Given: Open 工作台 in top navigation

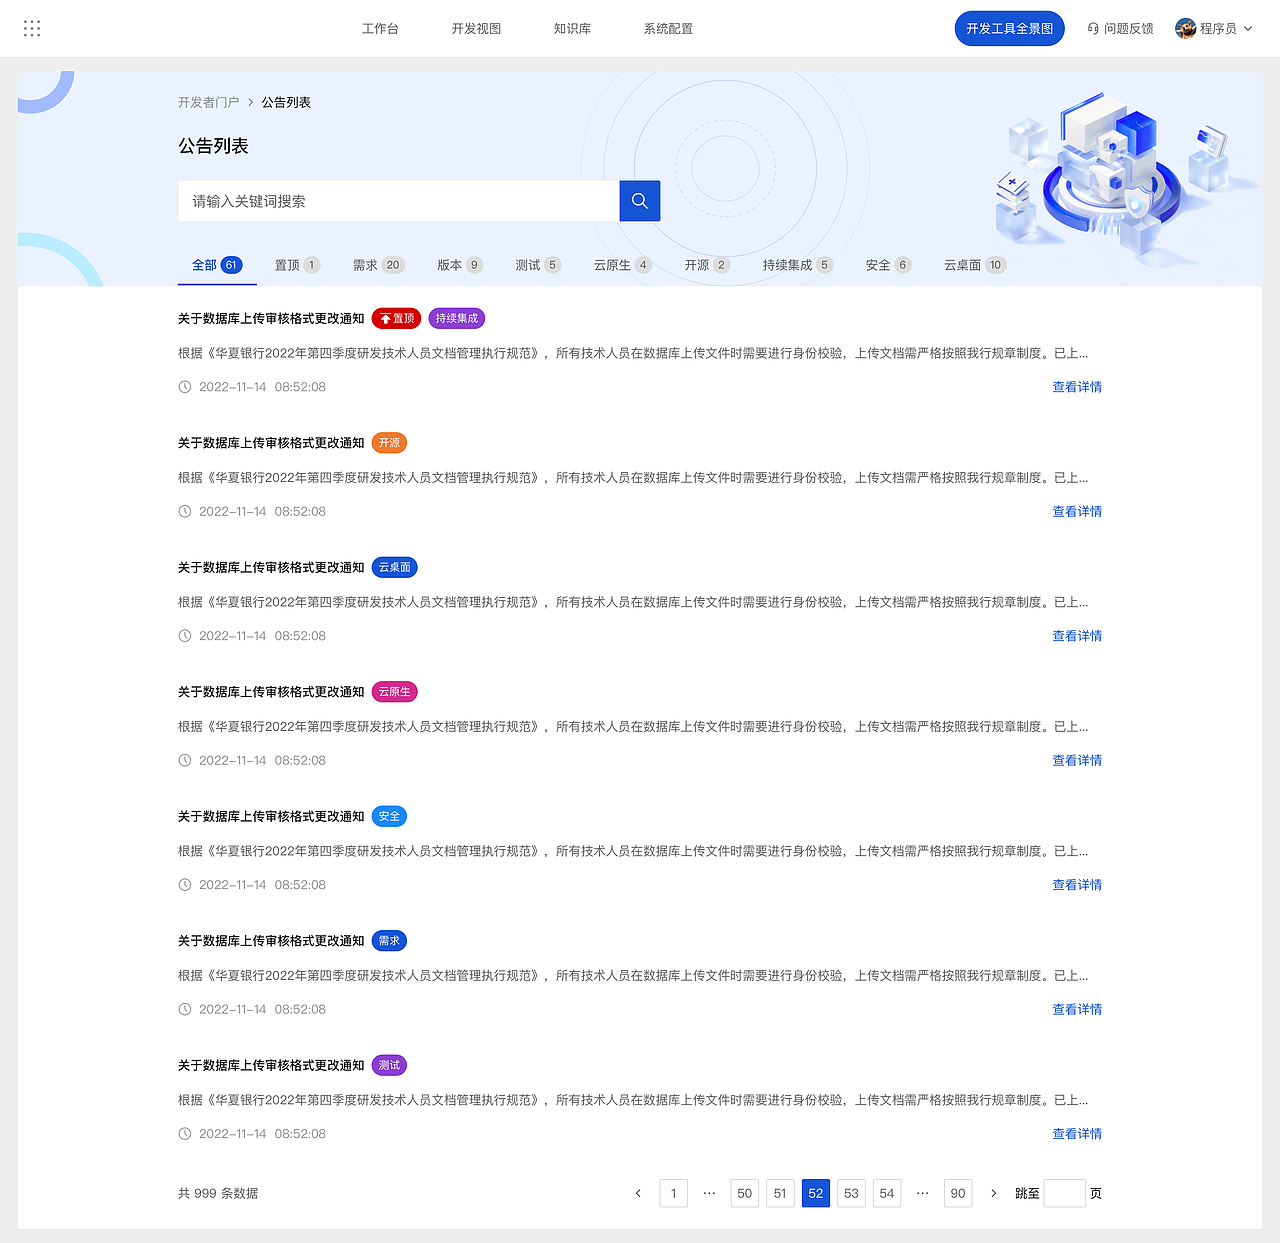Looking at the screenshot, I should click(x=380, y=29).
